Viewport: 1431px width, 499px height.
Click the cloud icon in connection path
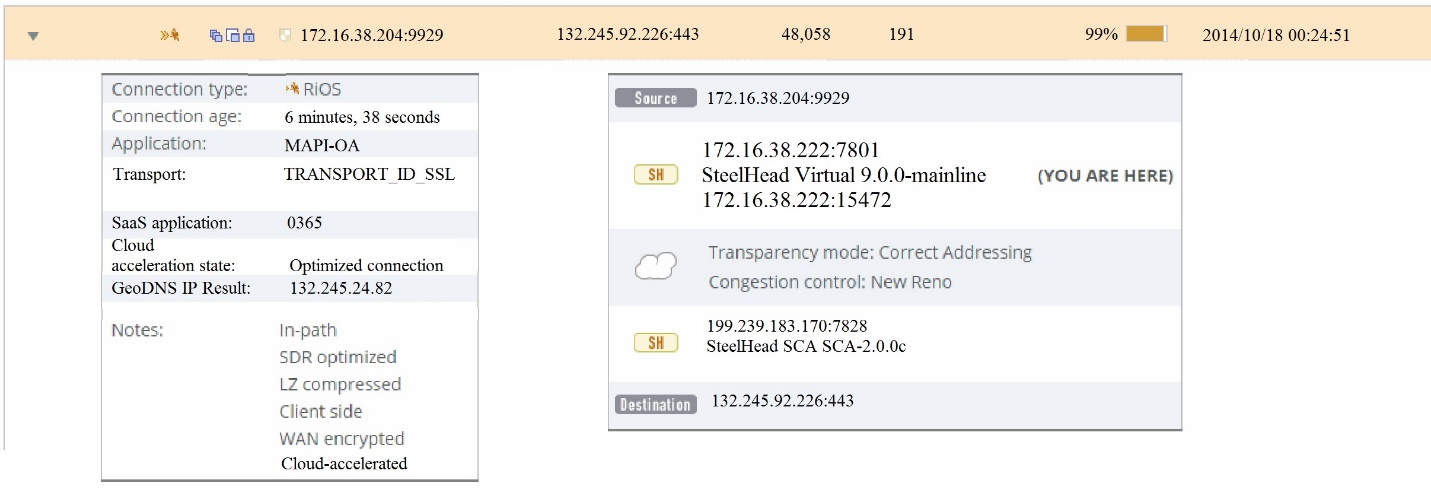pos(656,266)
